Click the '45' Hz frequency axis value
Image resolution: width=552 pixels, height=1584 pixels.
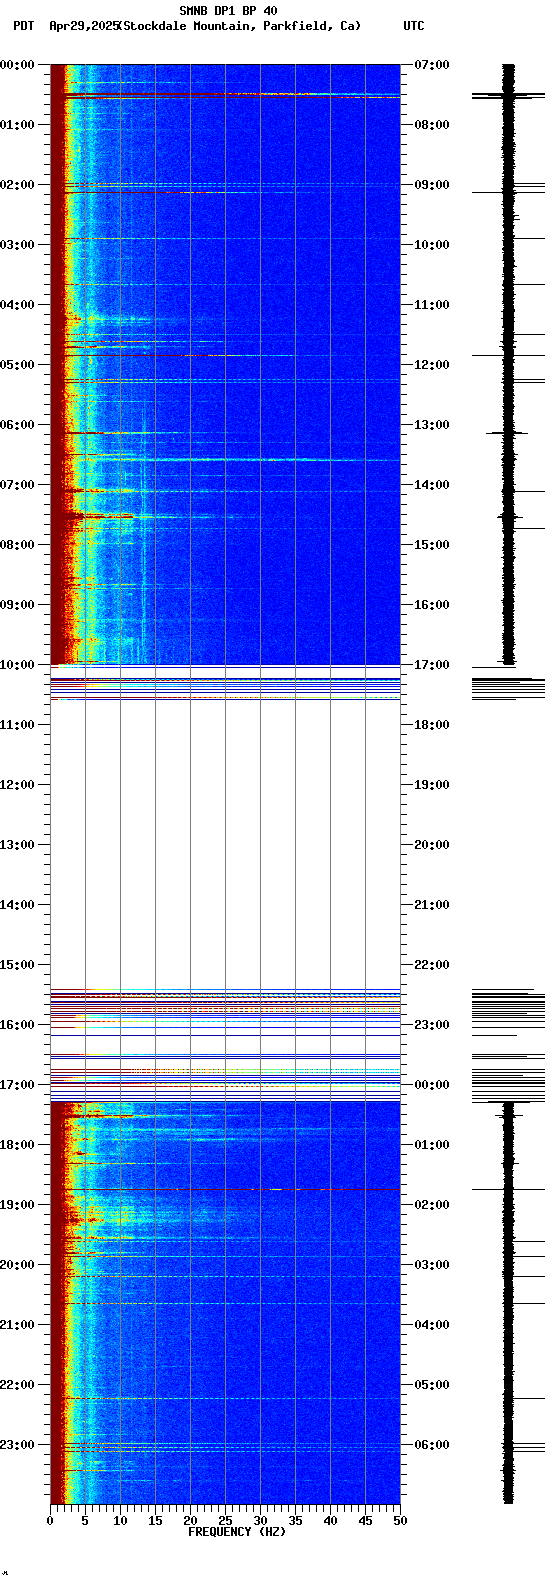[365, 1521]
